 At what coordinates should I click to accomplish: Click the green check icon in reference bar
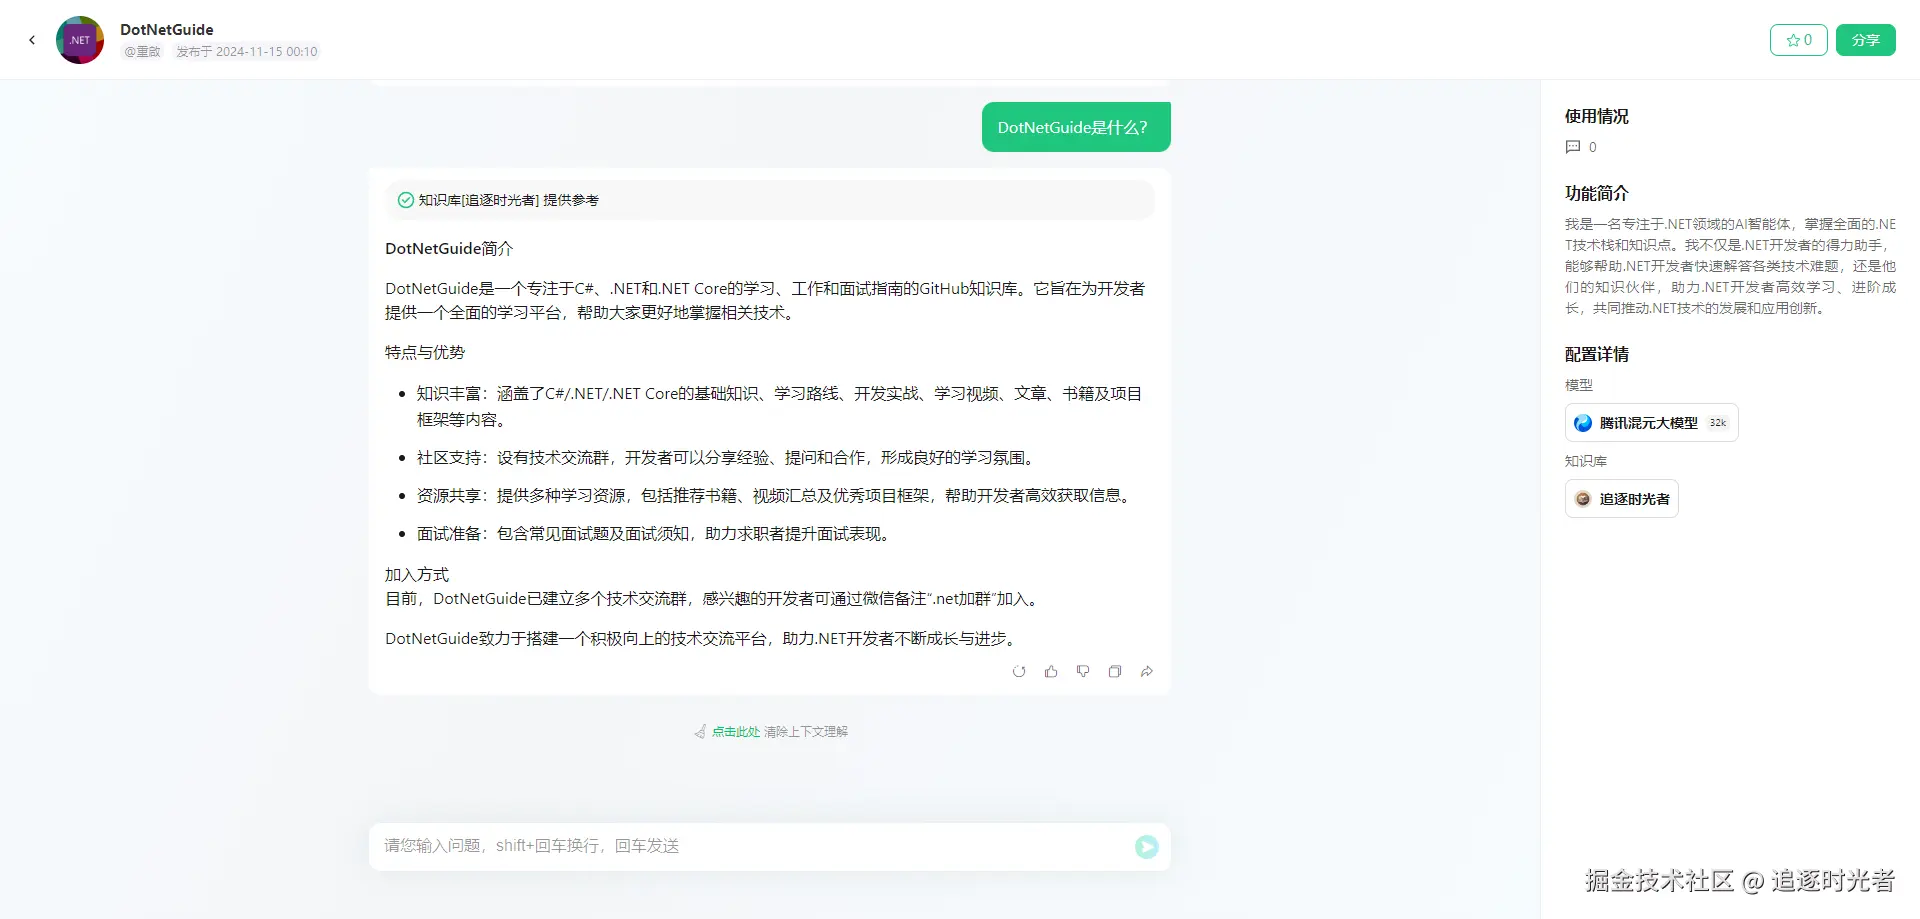pos(406,200)
